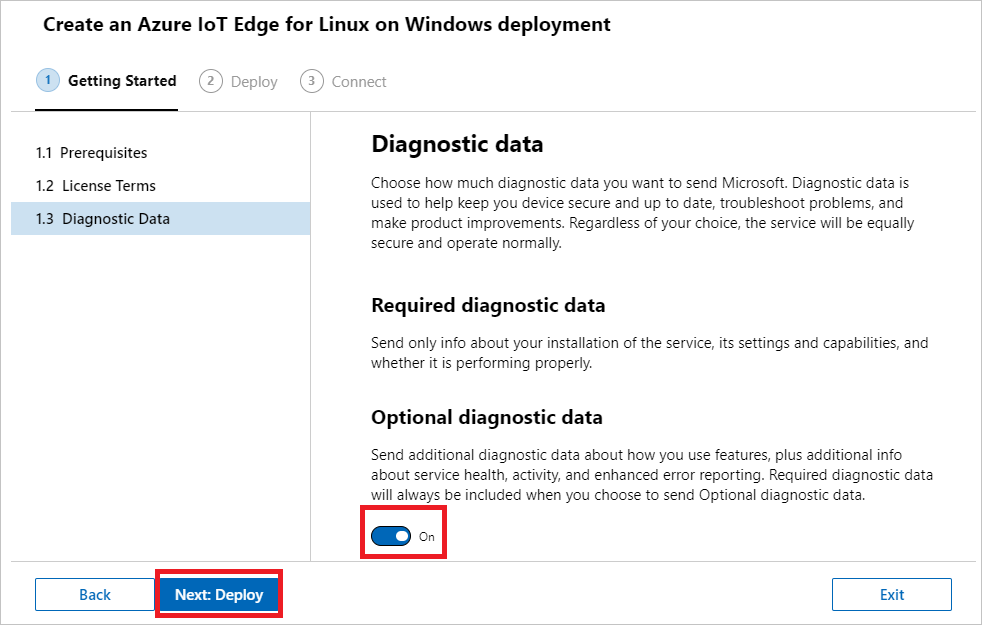Click the paragraph starting "Choose how much diagnostic data"

pyautogui.click(x=645, y=213)
